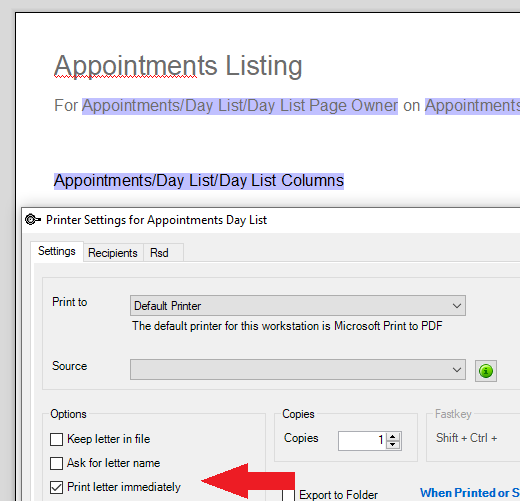Image resolution: width=520 pixels, height=501 pixels.
Task: Uncheck Print letter immediately
Action: pos(56,487)
